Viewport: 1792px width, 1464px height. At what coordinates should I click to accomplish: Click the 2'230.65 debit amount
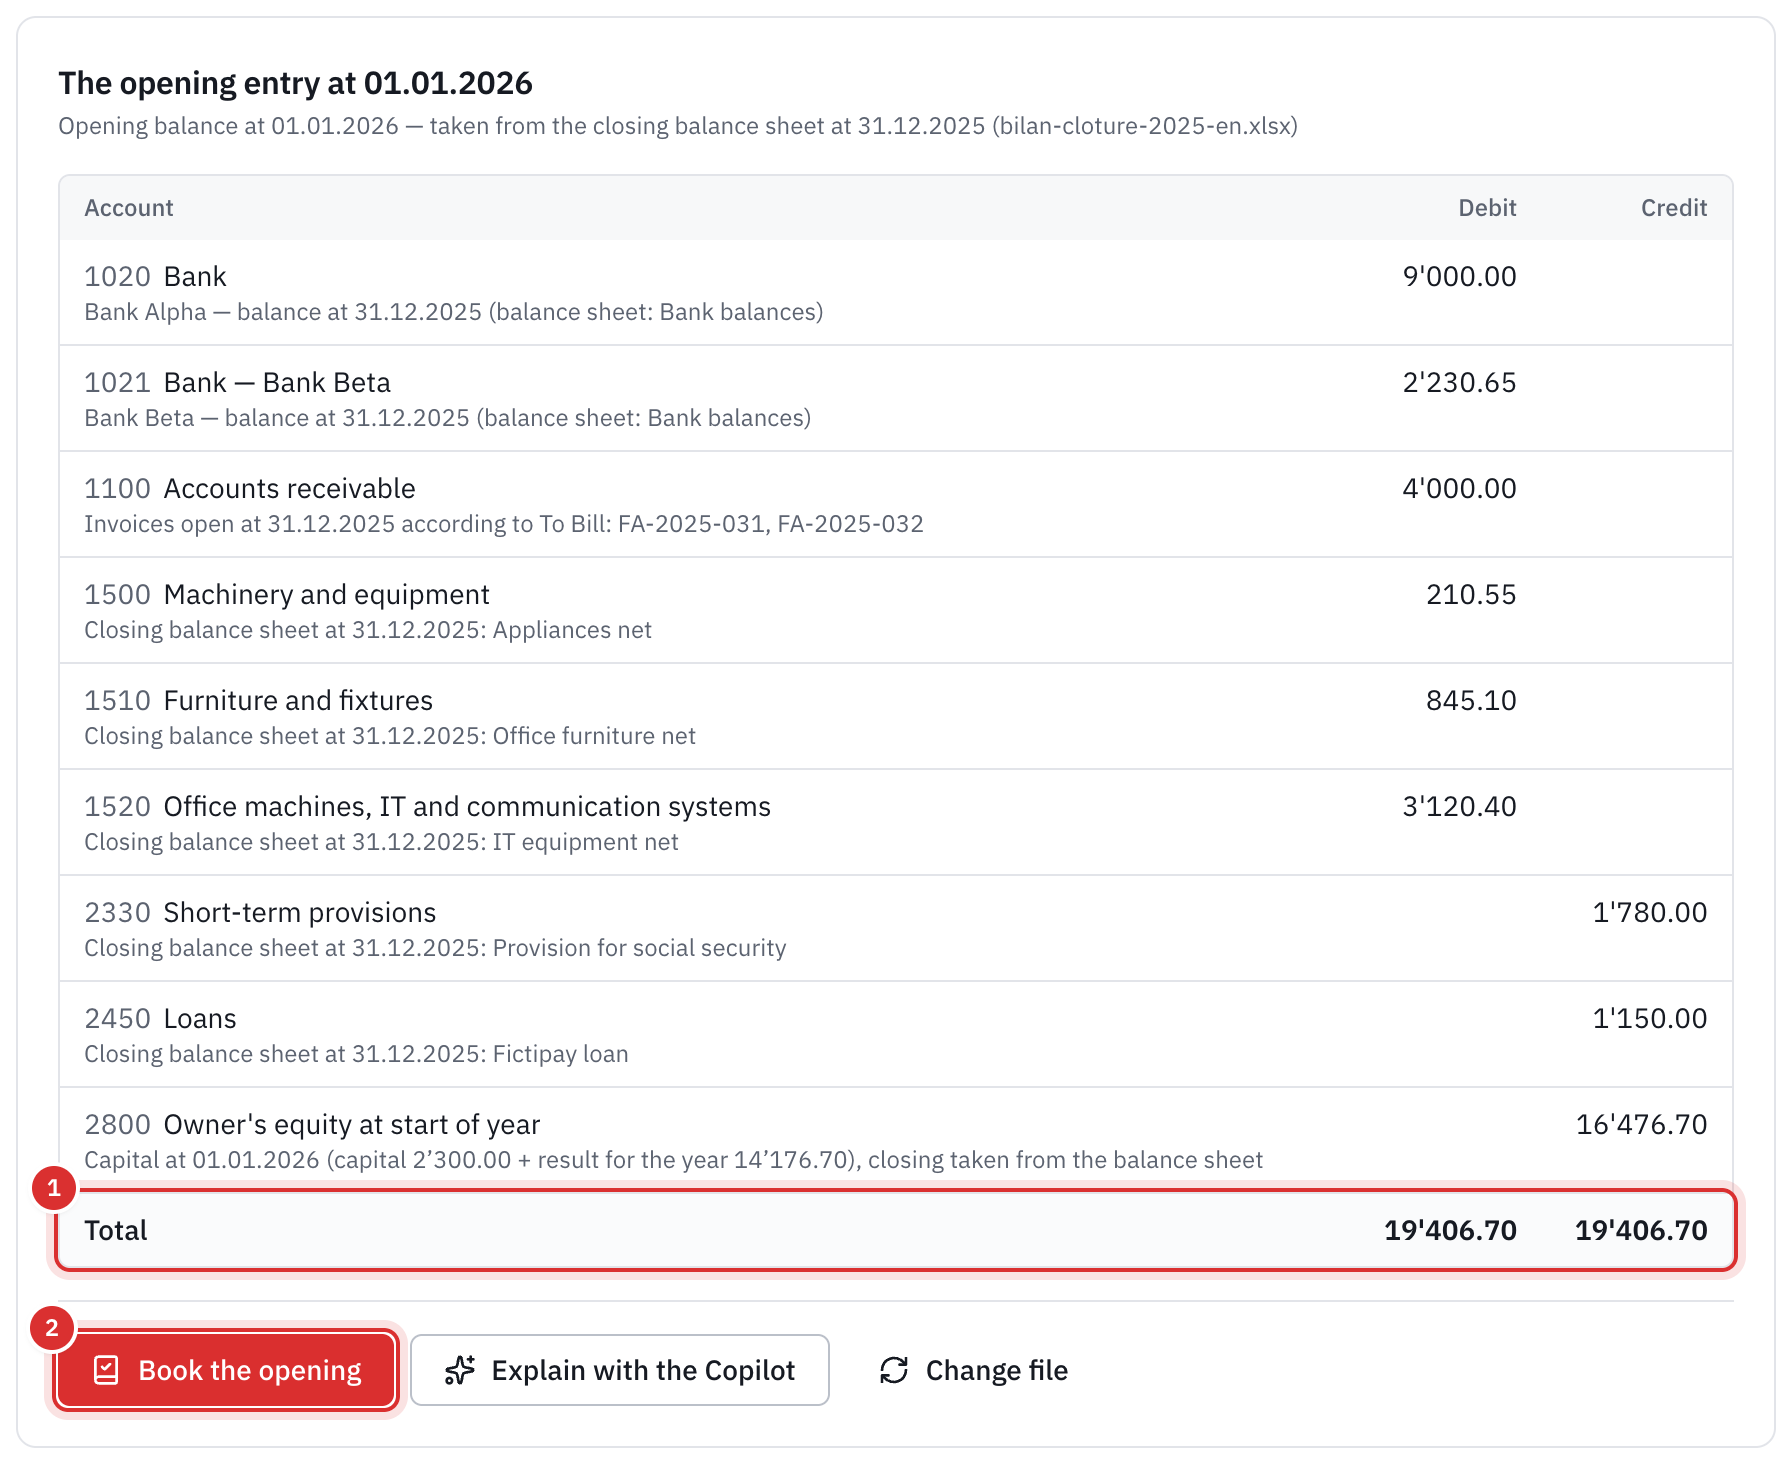(1459, 382)
